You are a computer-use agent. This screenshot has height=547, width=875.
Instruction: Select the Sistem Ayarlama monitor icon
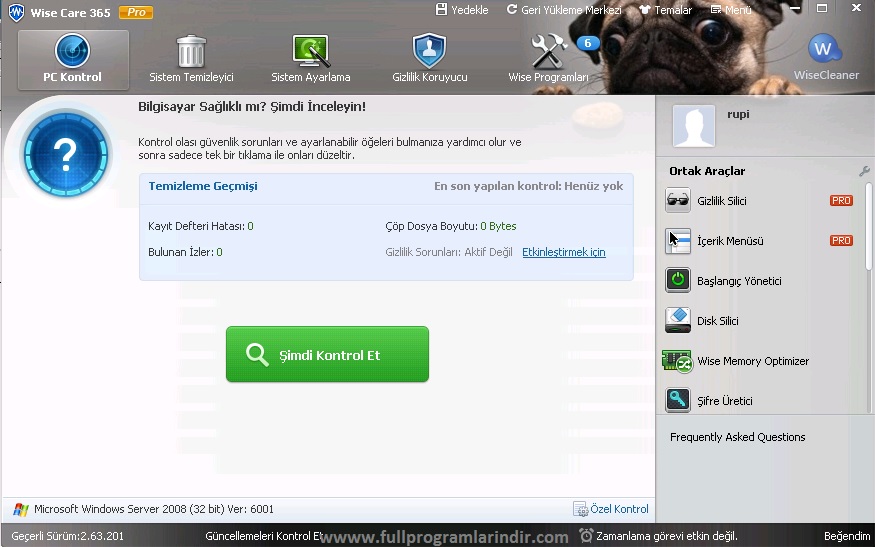pos(311,51)
